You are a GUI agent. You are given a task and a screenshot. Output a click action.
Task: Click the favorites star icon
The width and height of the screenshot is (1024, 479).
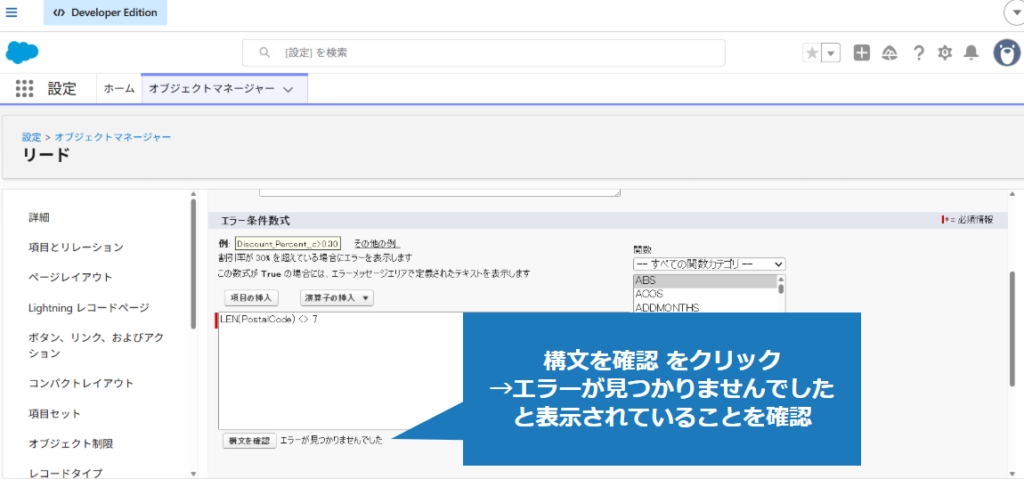[x=811, y=53]
